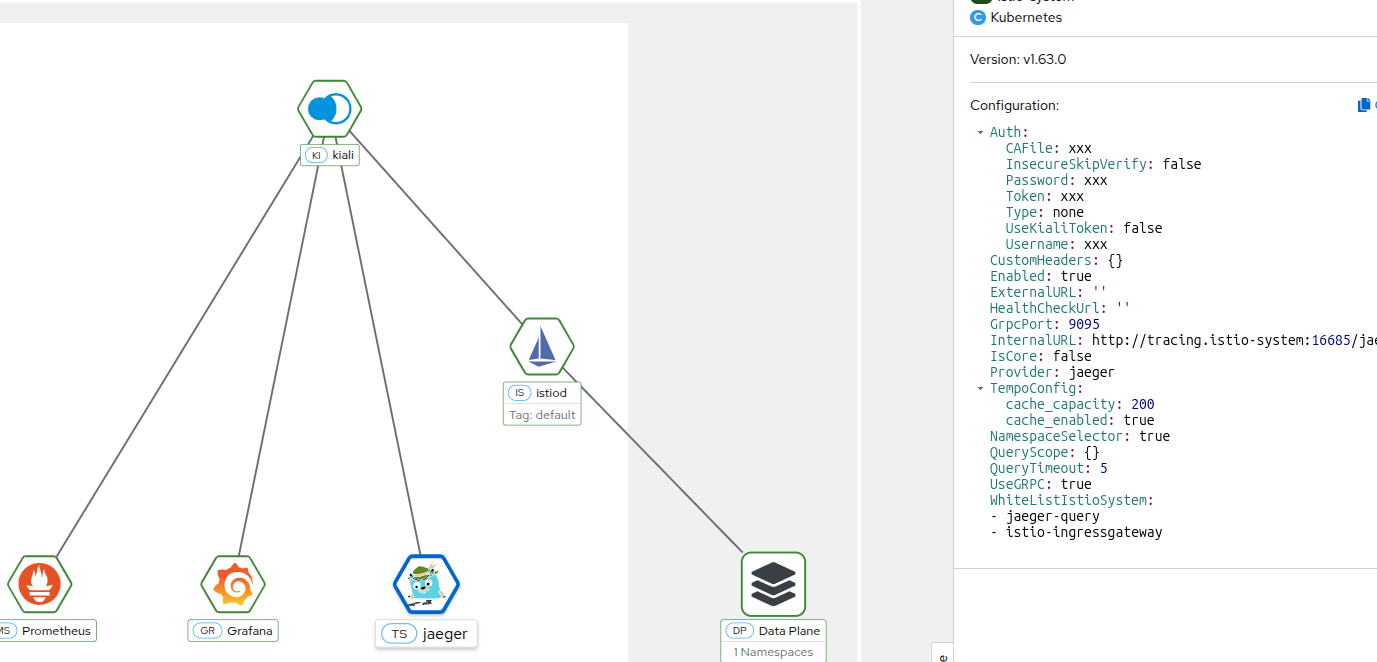This screenshot has height=662, width=1377.
Task: Click the InternalURL tracing address line
Action: point(1183,340)
